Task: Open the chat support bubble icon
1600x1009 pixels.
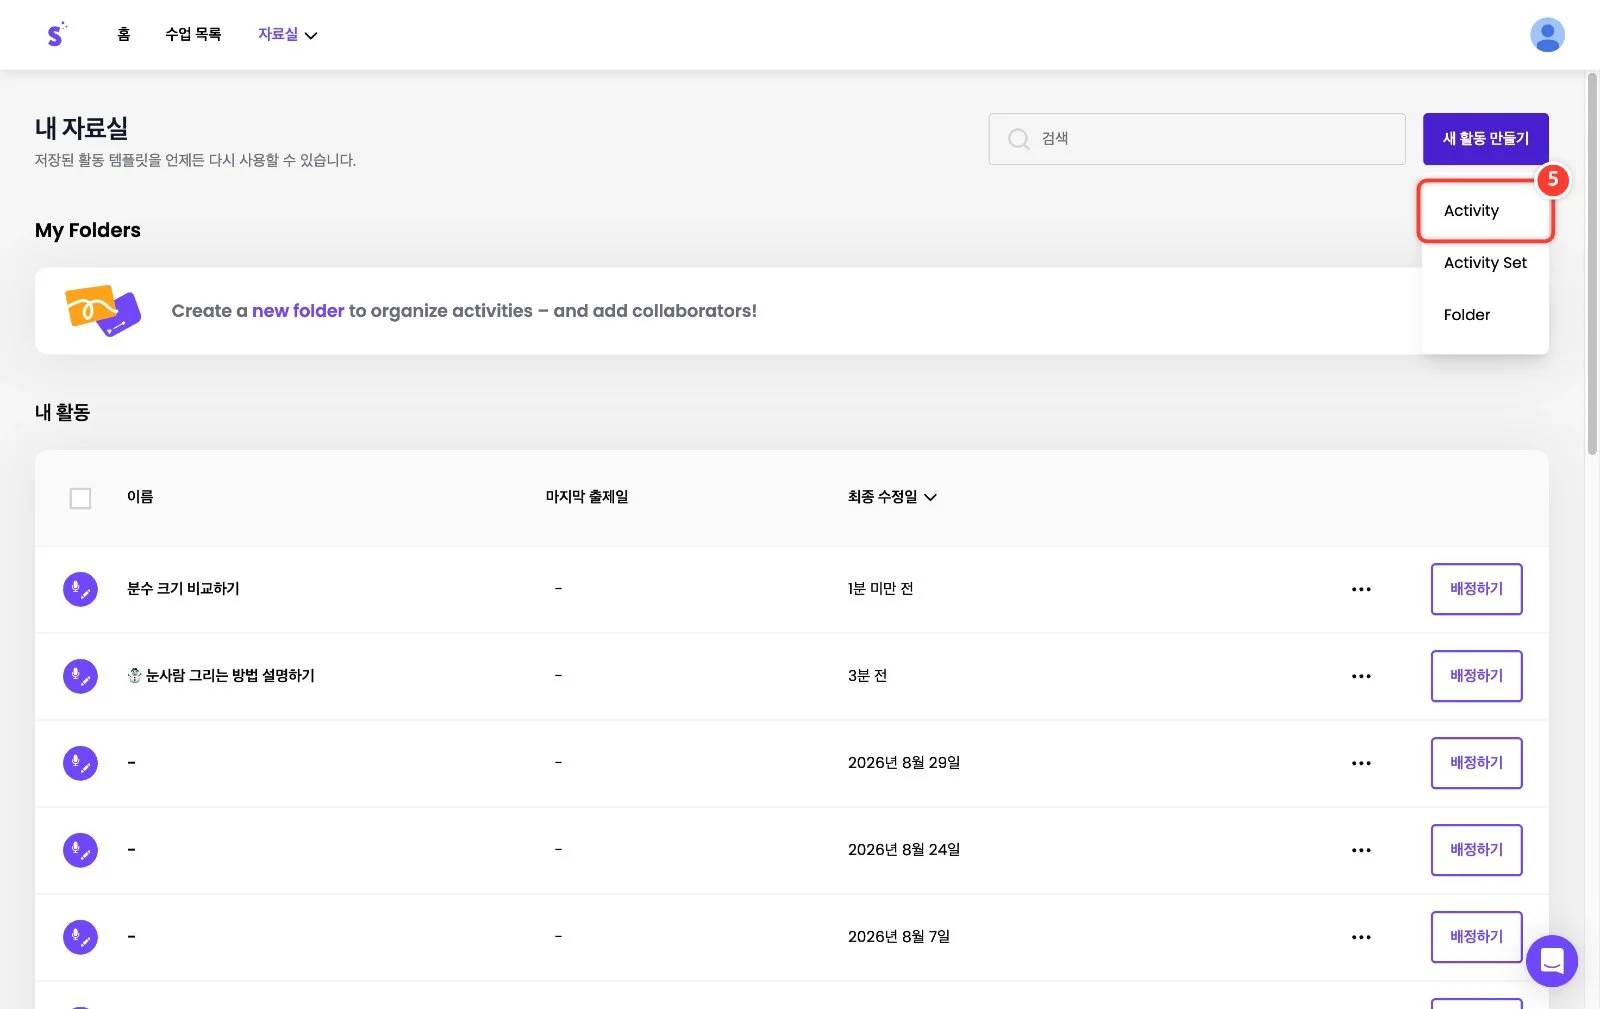Action: 1552,961
